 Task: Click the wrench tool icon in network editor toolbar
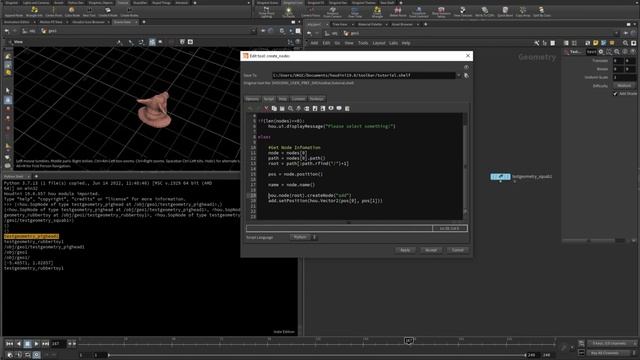[x=536, y=43]
